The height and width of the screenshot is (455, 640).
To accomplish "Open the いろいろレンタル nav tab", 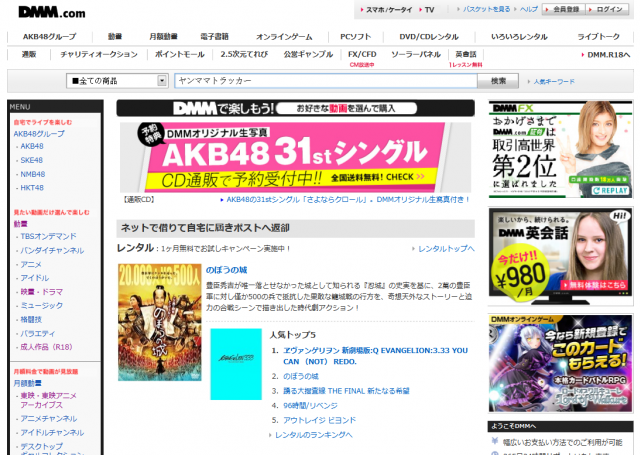I will [519, 37].
